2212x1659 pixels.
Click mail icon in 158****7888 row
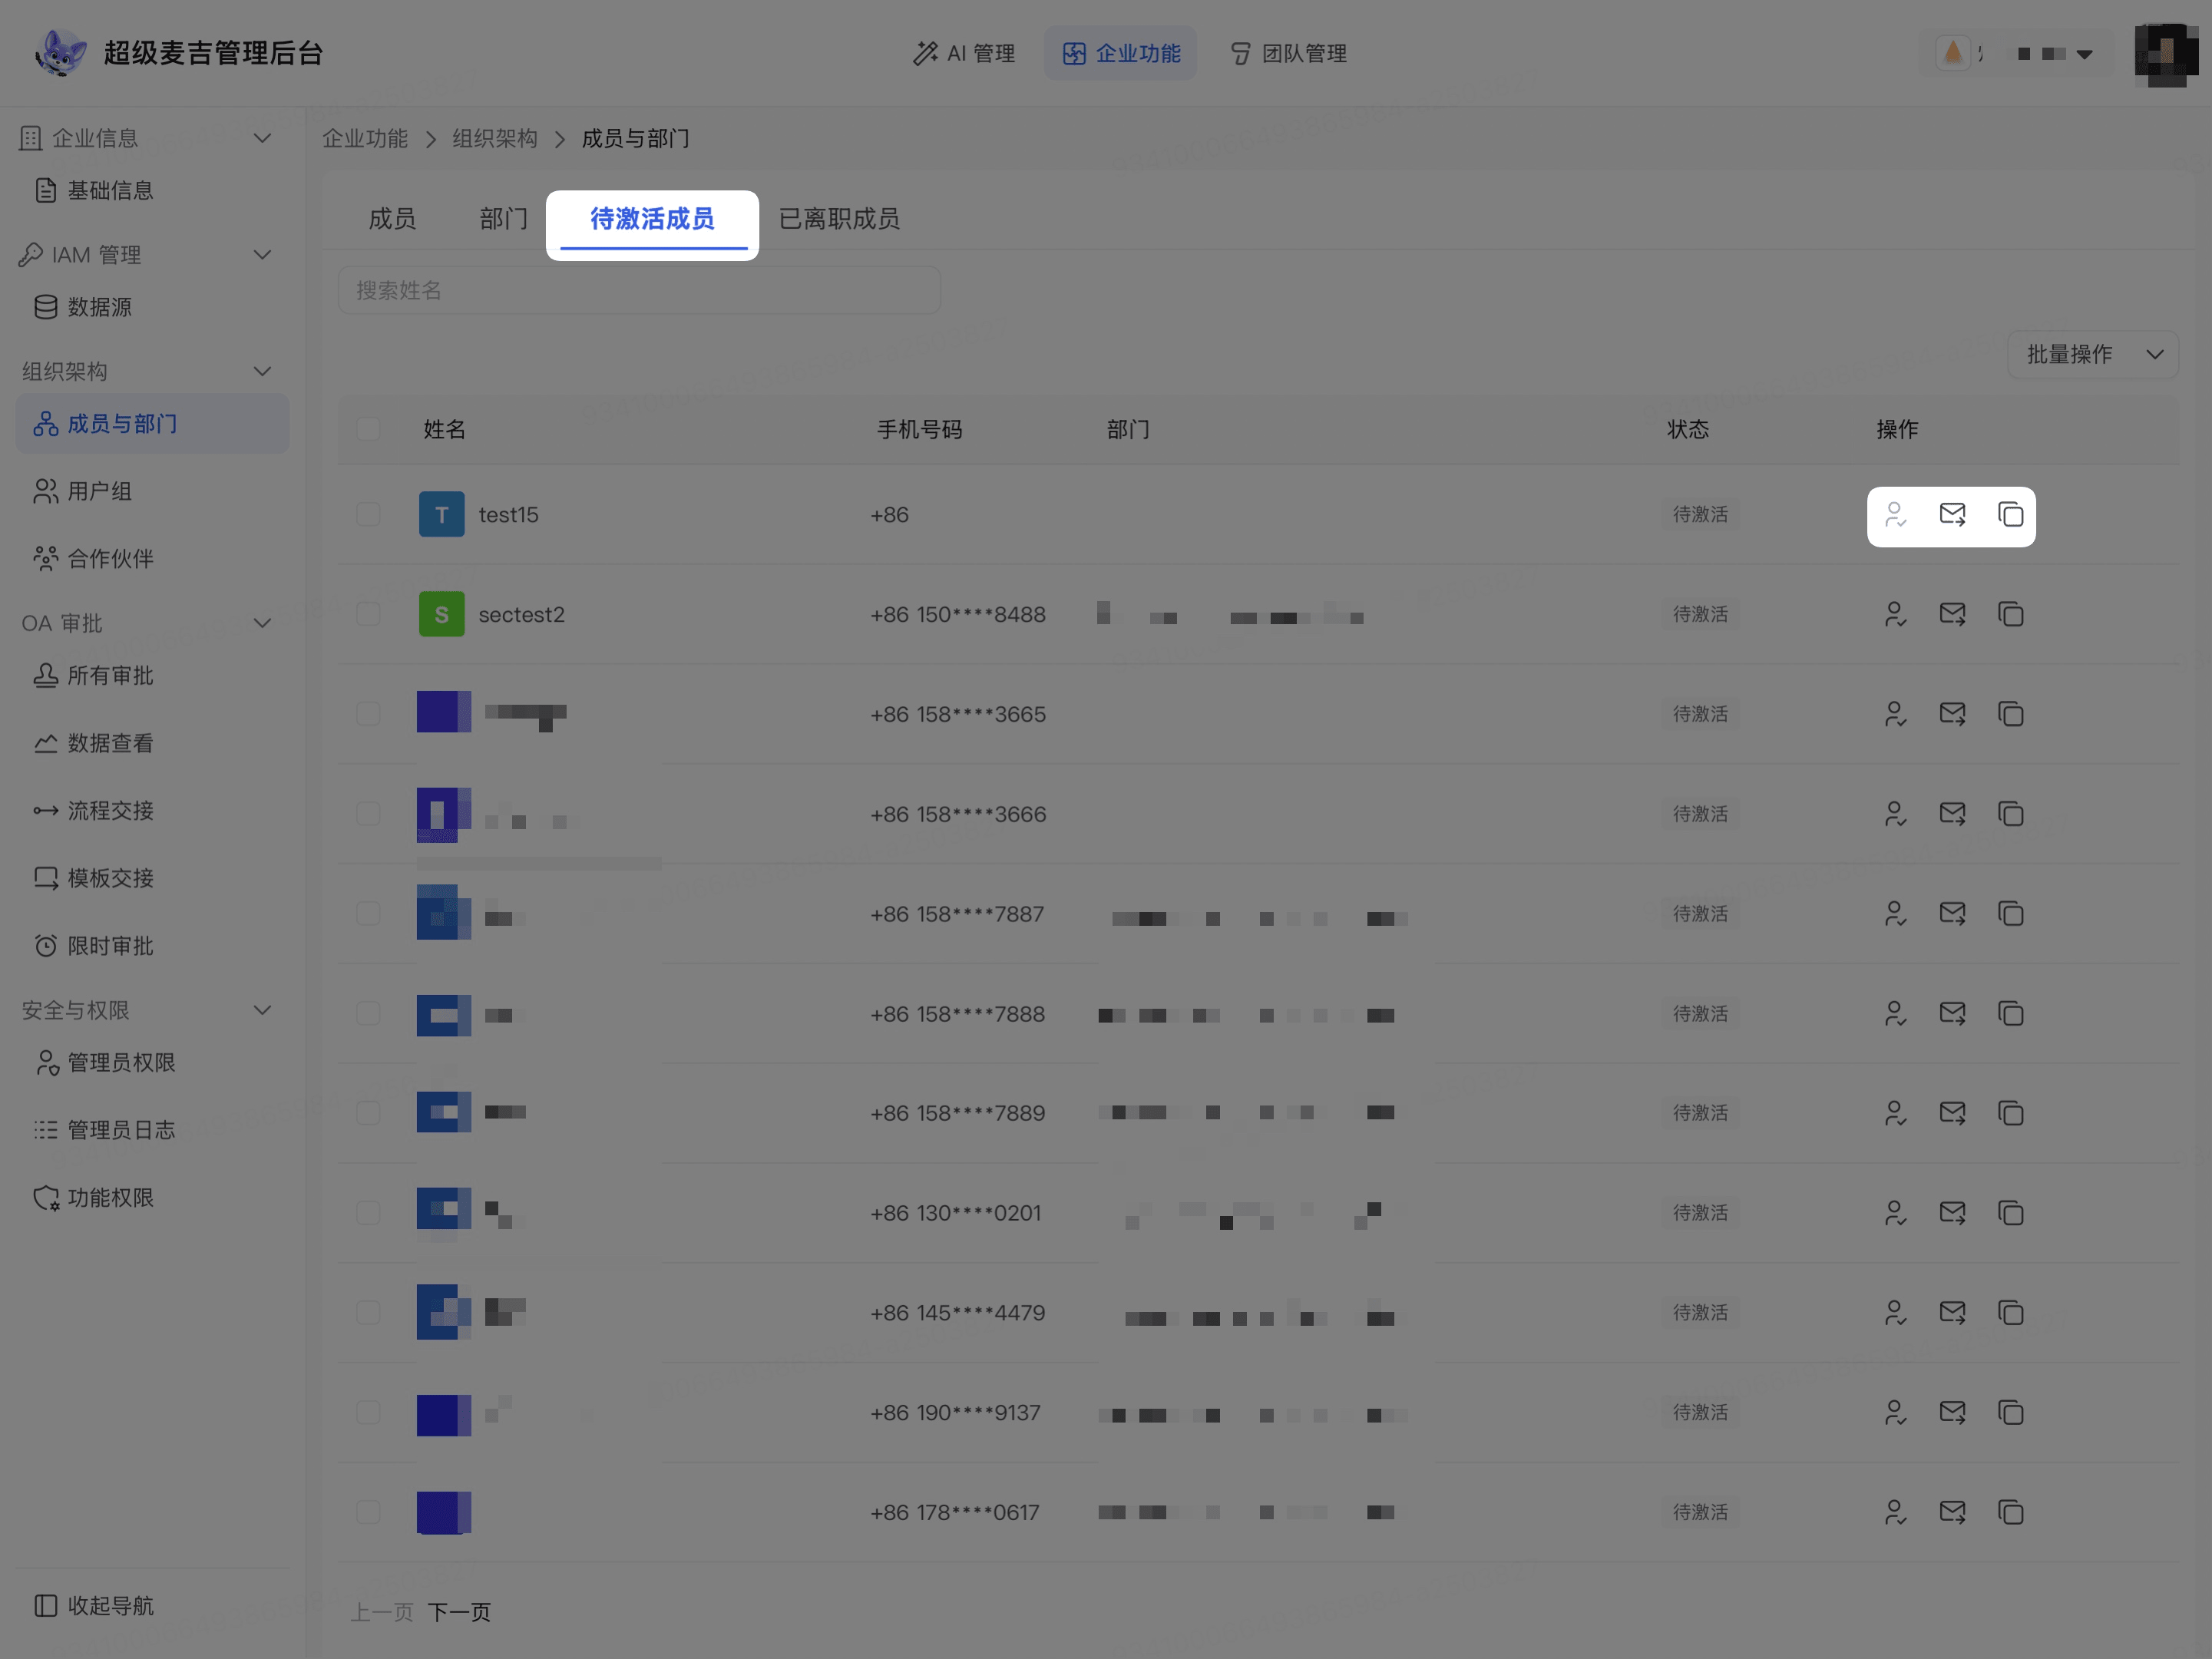tap(1952, 1014)
